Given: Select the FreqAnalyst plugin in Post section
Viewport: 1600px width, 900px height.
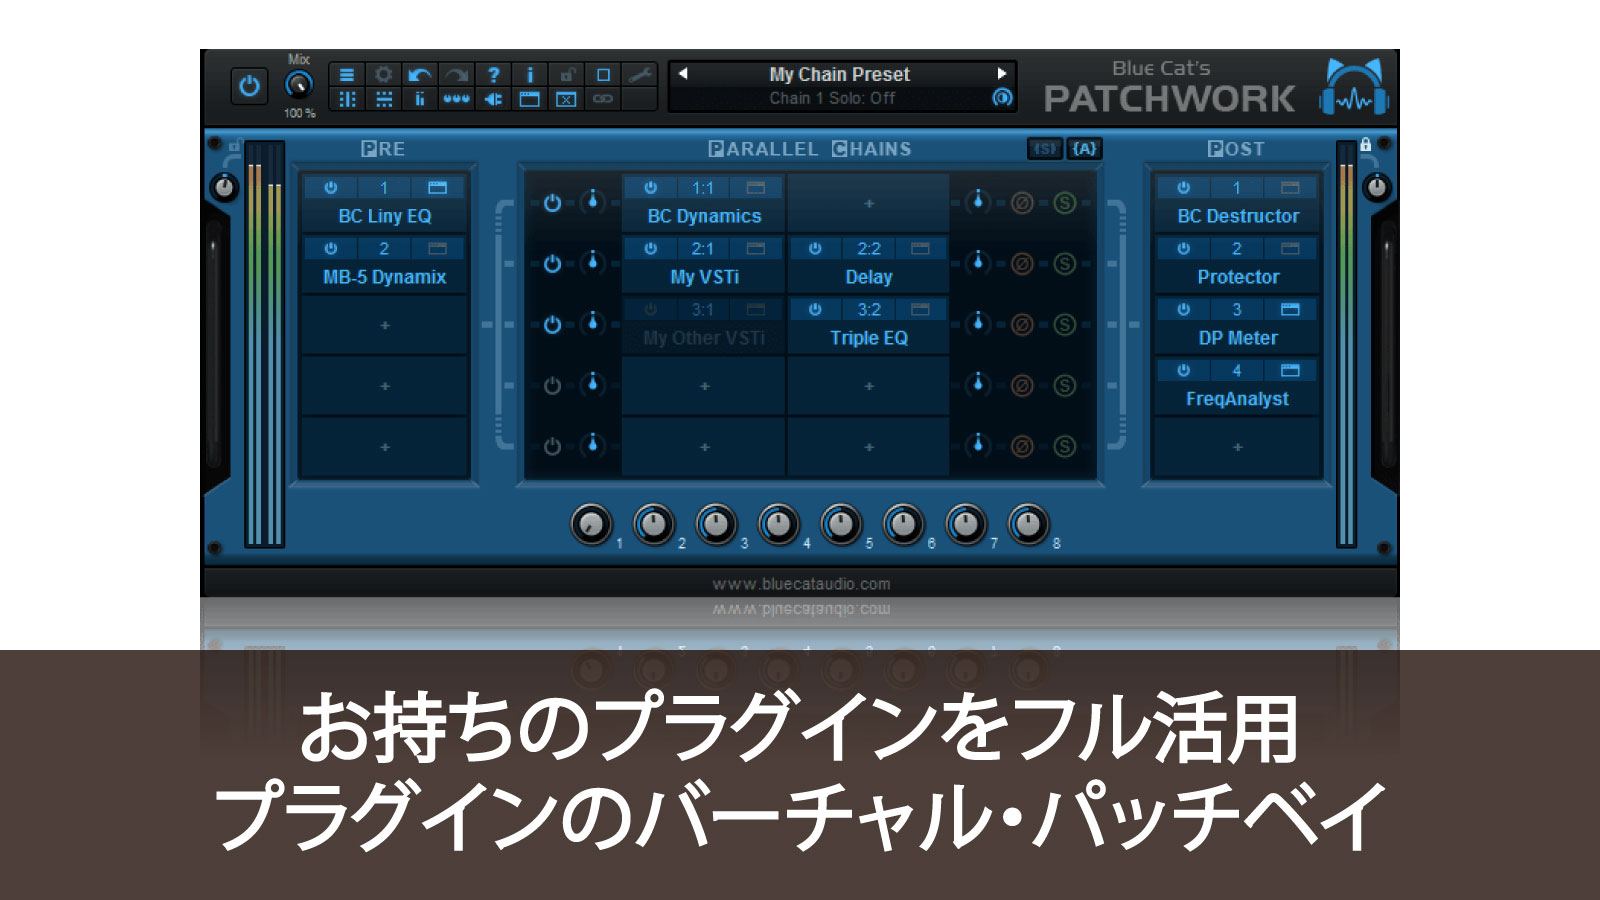Looking at the screenshot, I should [x=1237, y=399].
